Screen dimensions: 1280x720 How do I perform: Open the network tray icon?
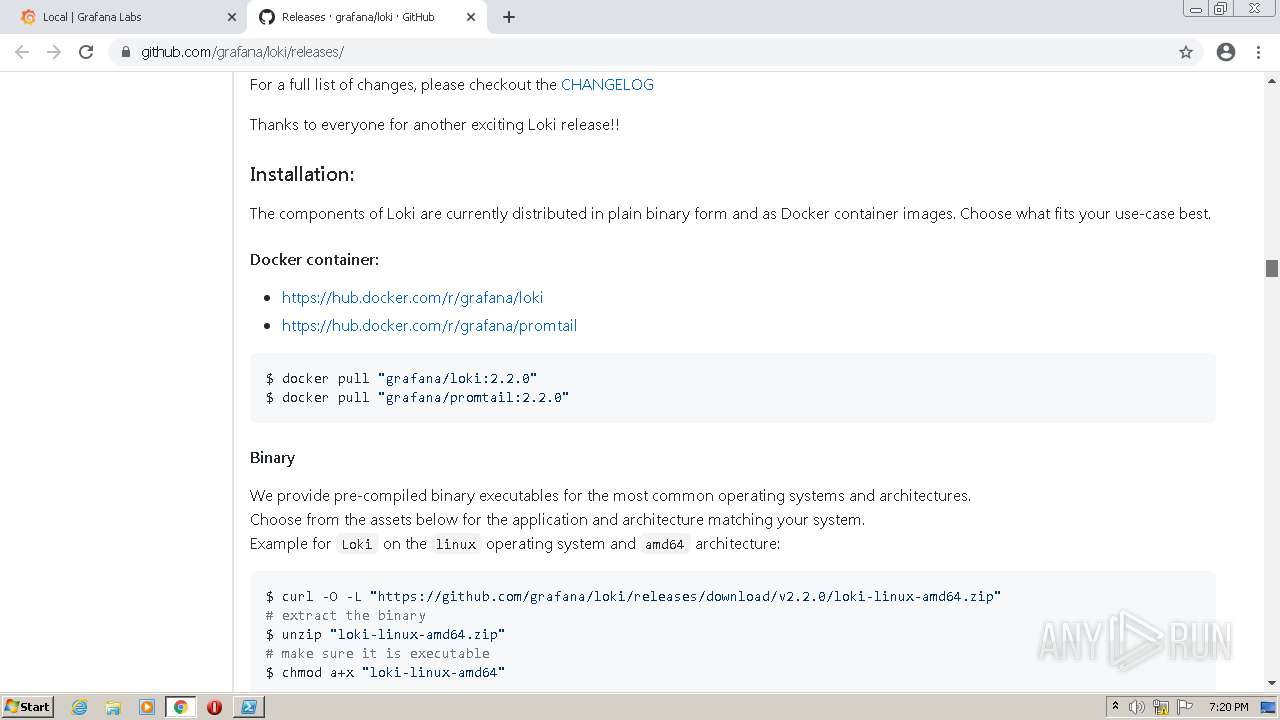point(1161,707)
